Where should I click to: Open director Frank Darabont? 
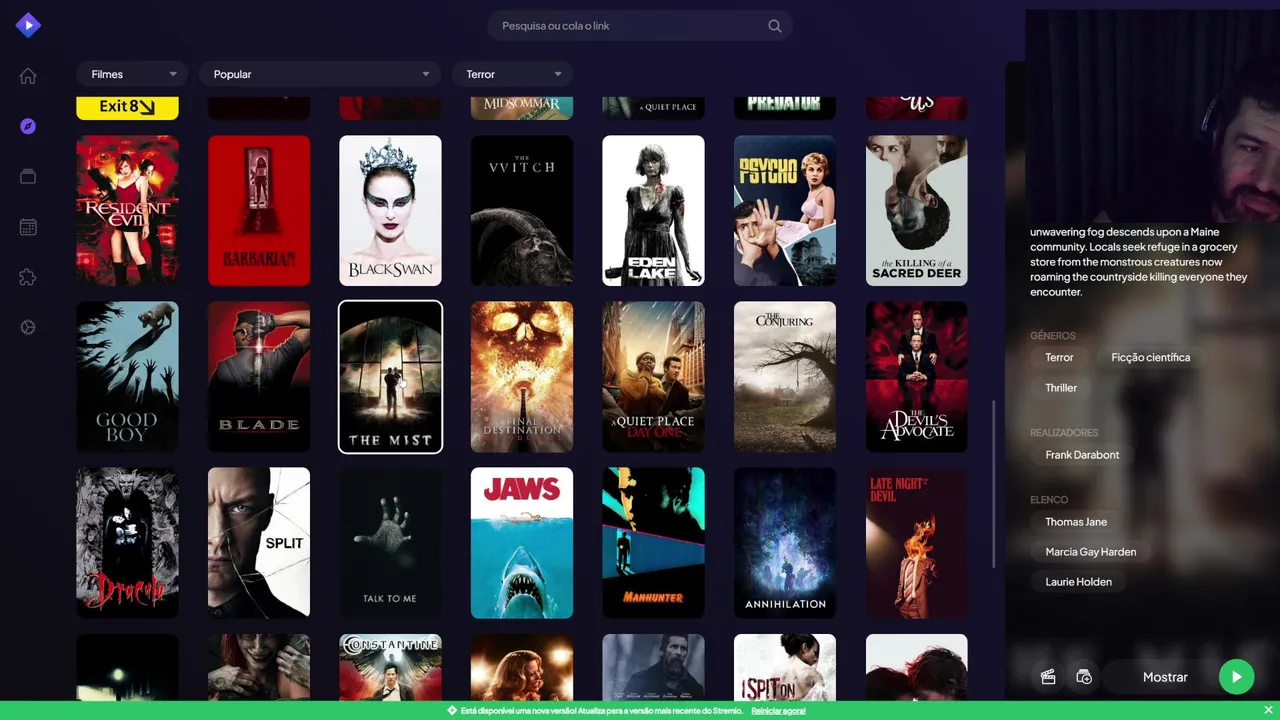(x=1082, y=455)
